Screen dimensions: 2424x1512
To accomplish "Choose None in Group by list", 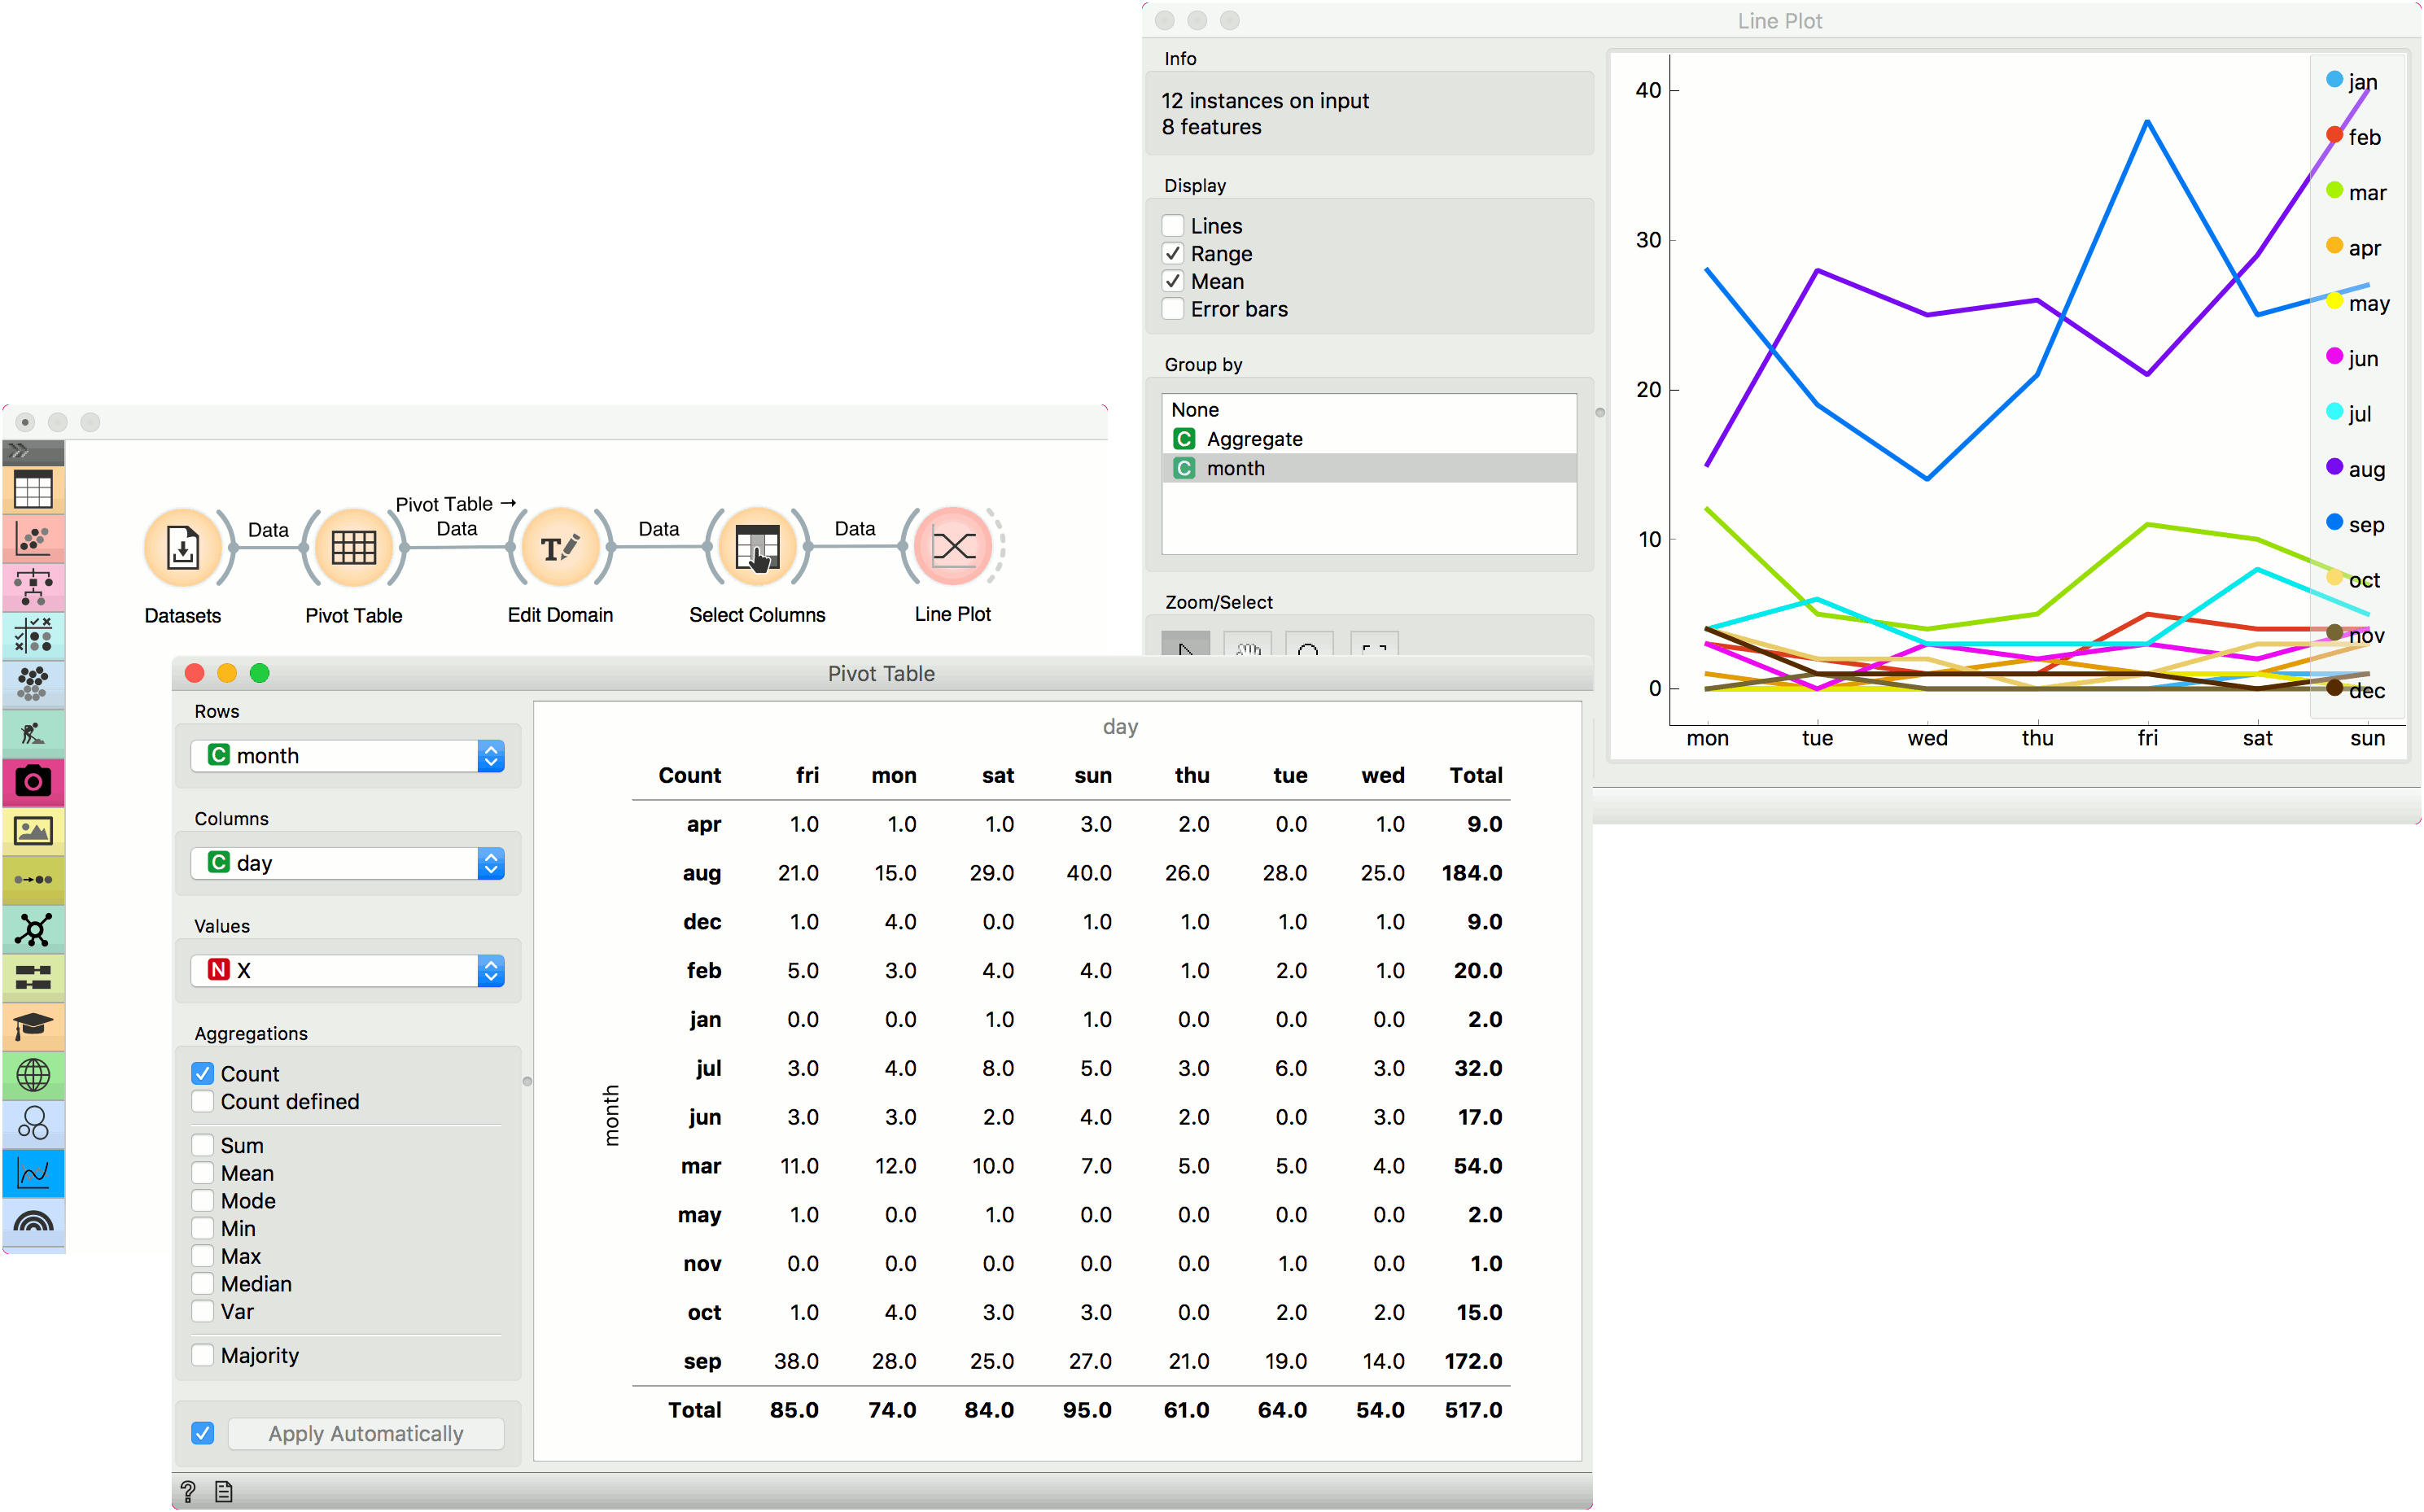I will click(x=1195, y=410).
